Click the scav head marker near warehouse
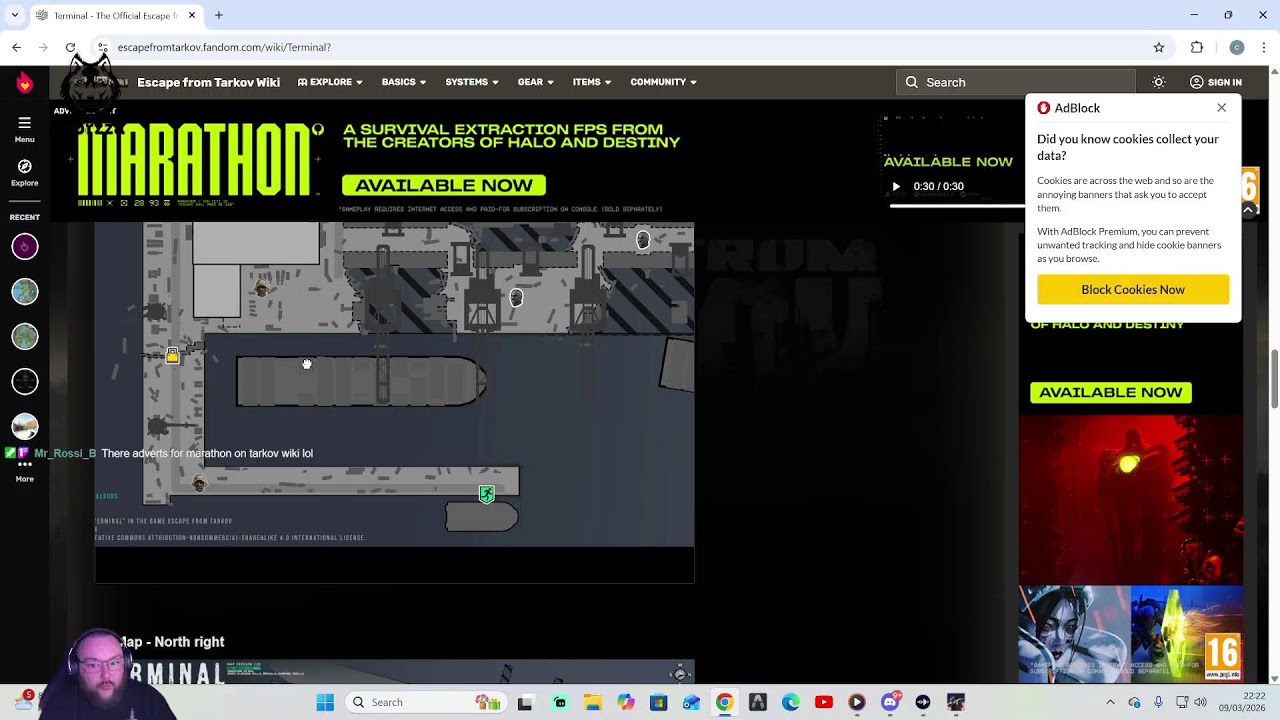Viewport: 1280px width, 720px height. [261, 289]
